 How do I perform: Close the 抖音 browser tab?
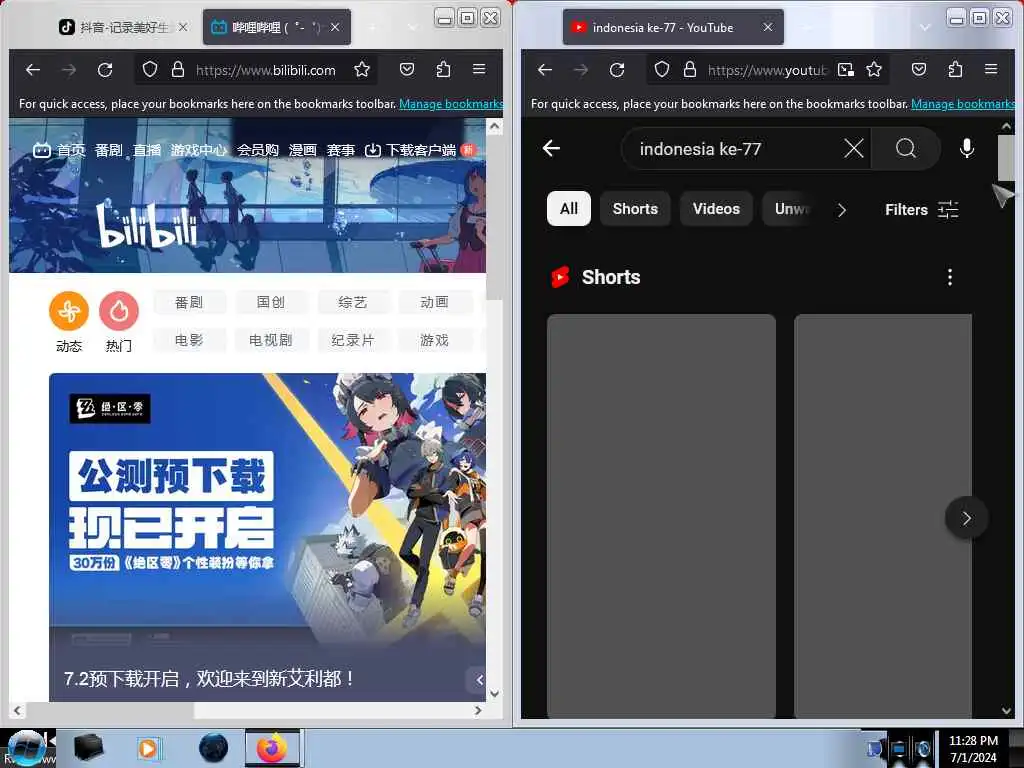pyautogui.click(x=184, y=27)
